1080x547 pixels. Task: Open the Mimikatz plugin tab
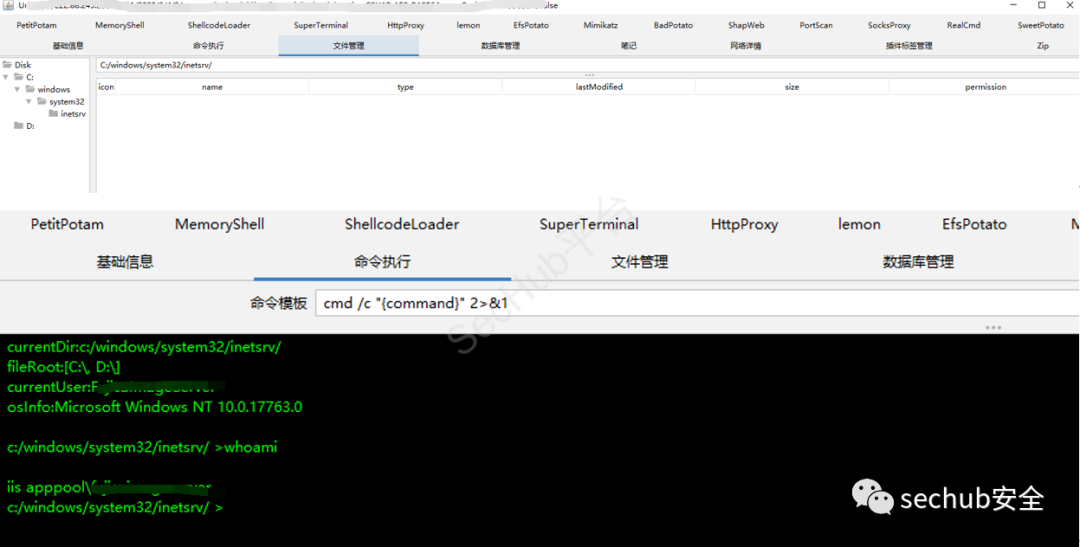coord(600,25)
